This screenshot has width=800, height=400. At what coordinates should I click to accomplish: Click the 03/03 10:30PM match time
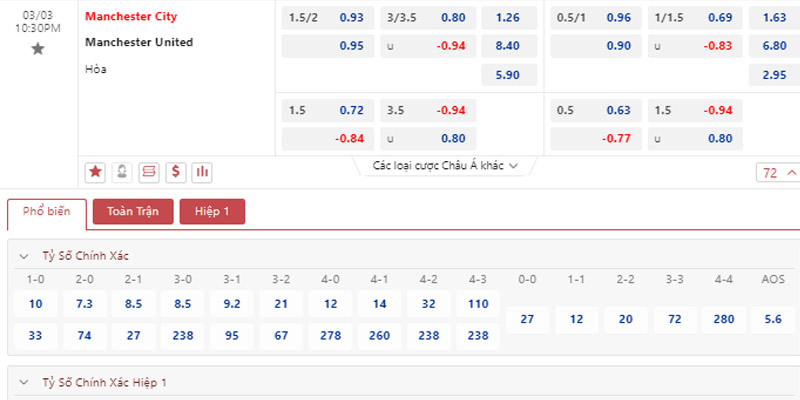[38, 22]
